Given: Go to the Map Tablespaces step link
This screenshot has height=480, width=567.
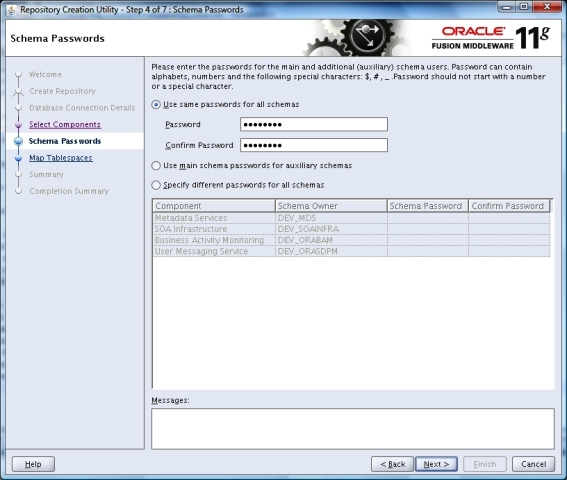Looking at the screenshot, I should pyautogui.click(x=61, y=158).
